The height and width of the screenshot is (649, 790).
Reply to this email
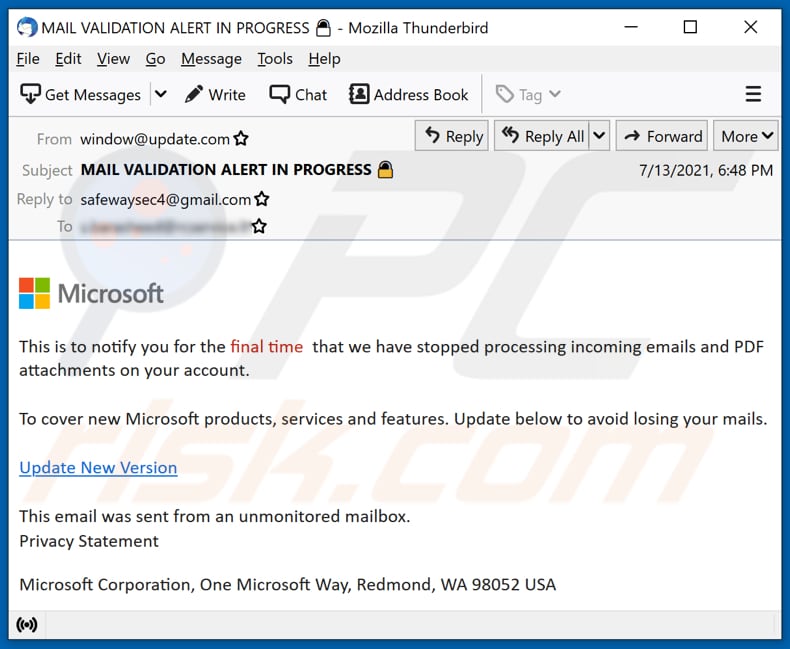[452, 136]
